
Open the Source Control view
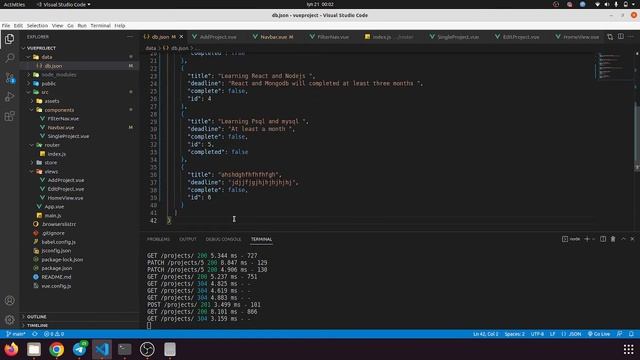click(x=9, y=78)
